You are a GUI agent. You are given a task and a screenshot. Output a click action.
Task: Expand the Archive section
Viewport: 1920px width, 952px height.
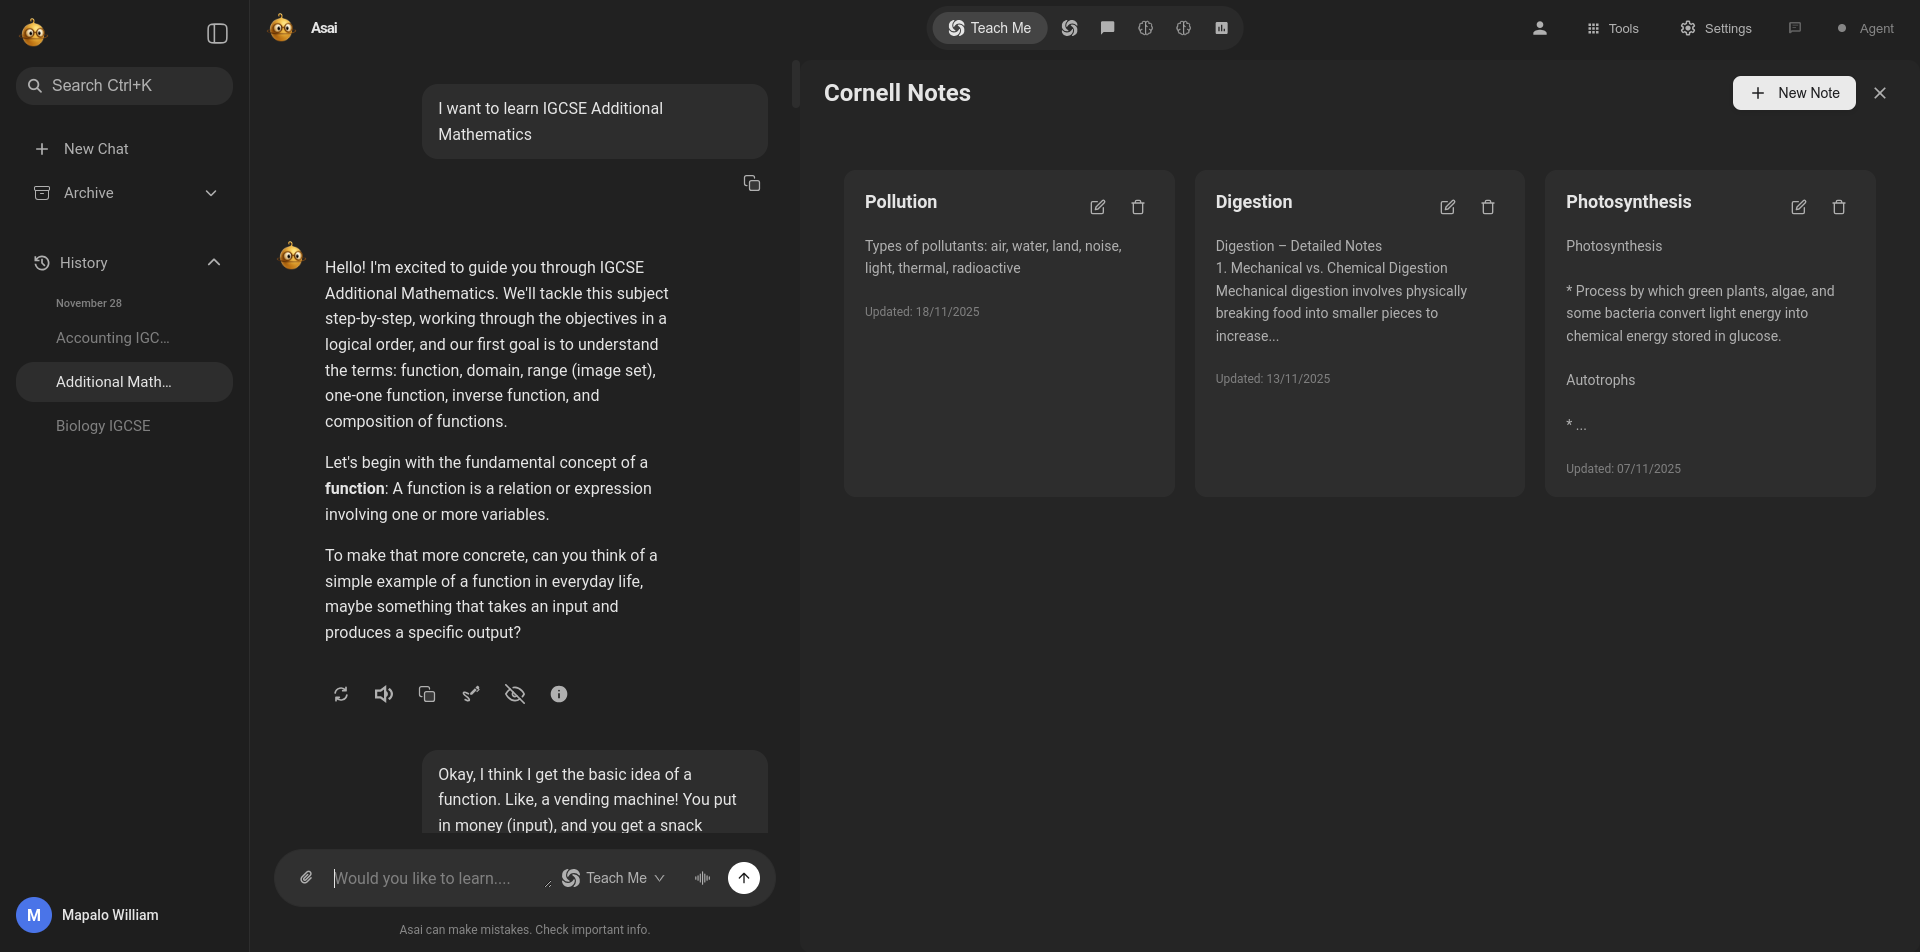pos(211,193)
